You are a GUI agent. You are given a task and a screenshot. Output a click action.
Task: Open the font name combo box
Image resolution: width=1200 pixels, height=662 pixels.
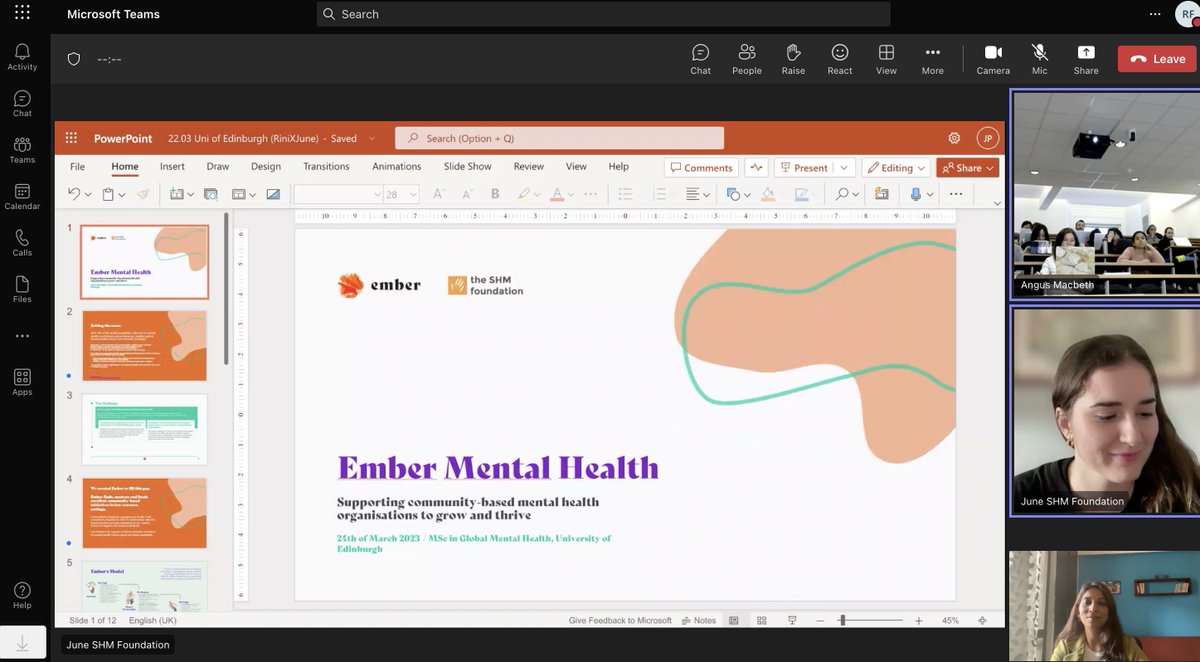pyautogui.click(x=338, y=194)
